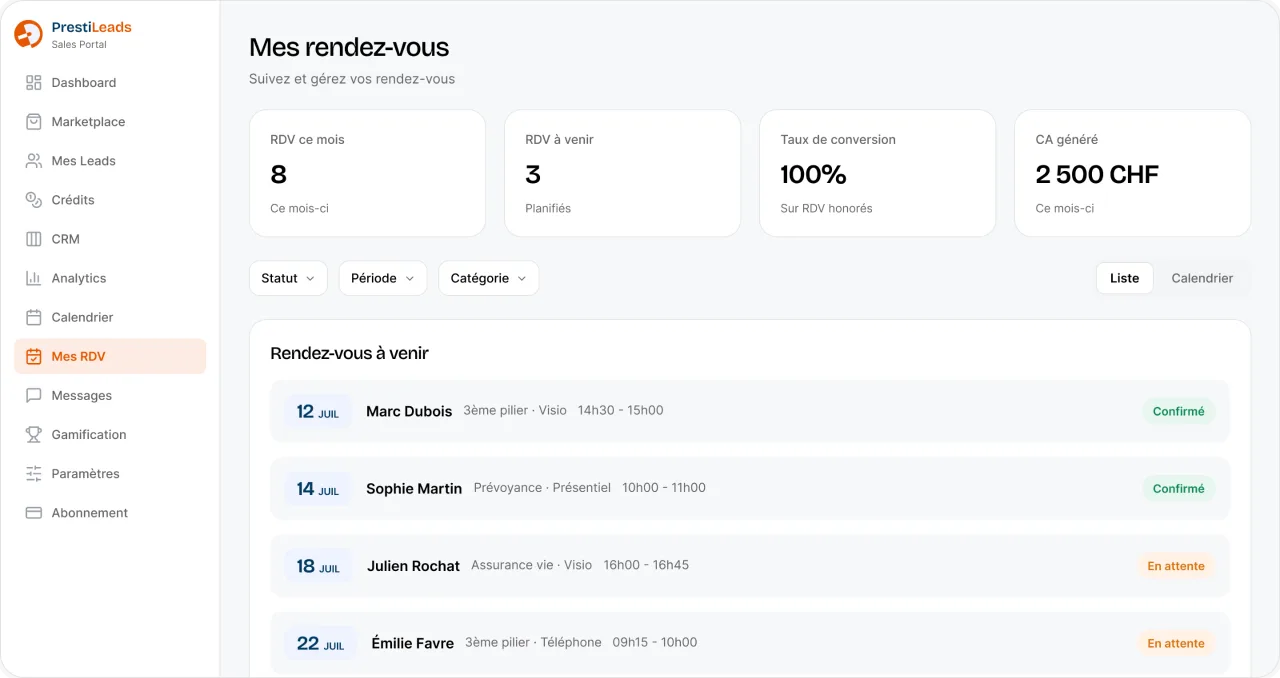The image size is (1280, 678).
Task: Switch to Liste view
Action: pyautogui.click(x=1125, y=278)
